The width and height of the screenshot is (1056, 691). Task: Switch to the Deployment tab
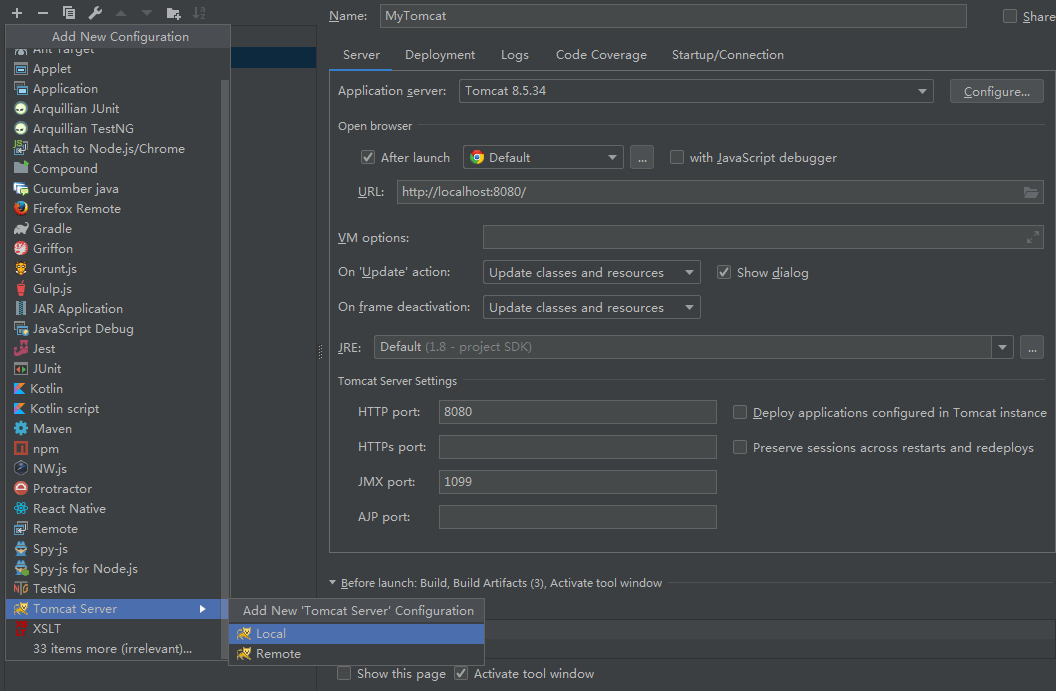pyautogui.click(x=440, y=55)
